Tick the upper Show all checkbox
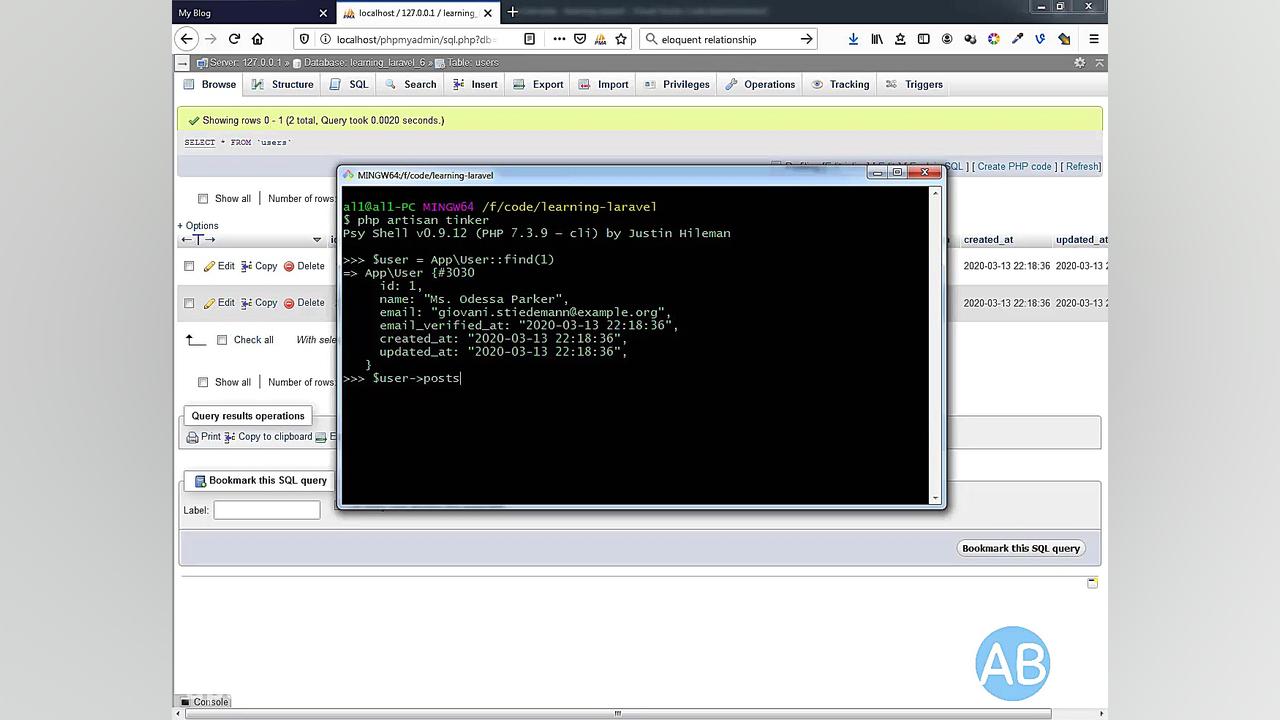The height and width of the screenshot is (720, 1280). 203,199
